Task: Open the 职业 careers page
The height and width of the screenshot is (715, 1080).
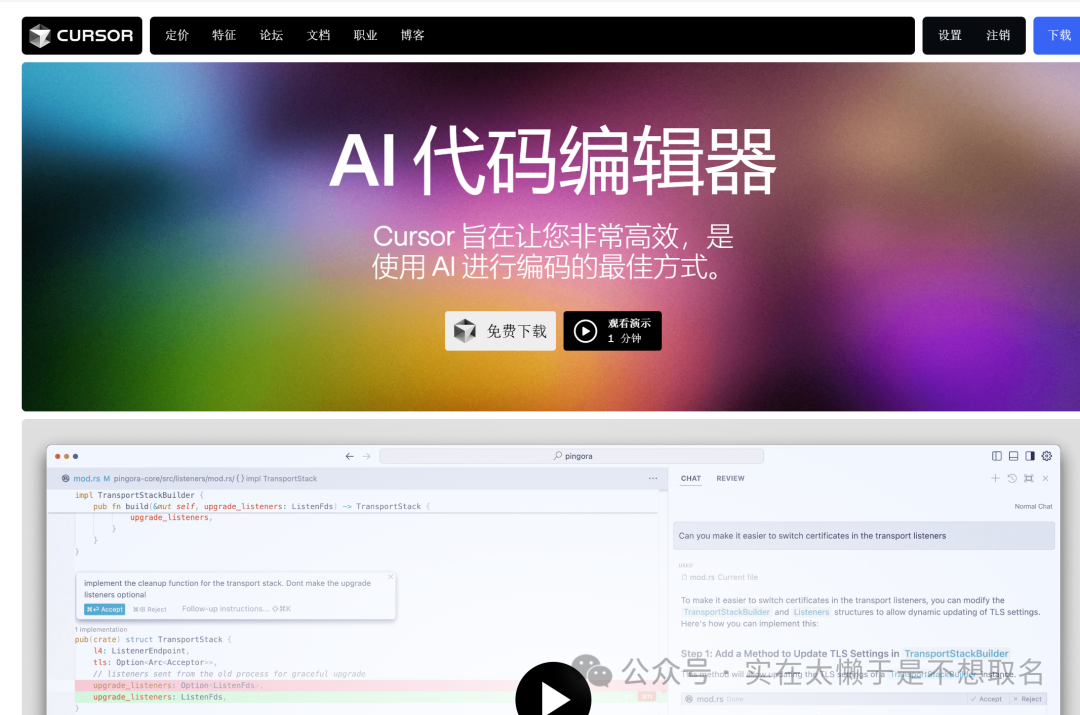Action: coord(365,35)
